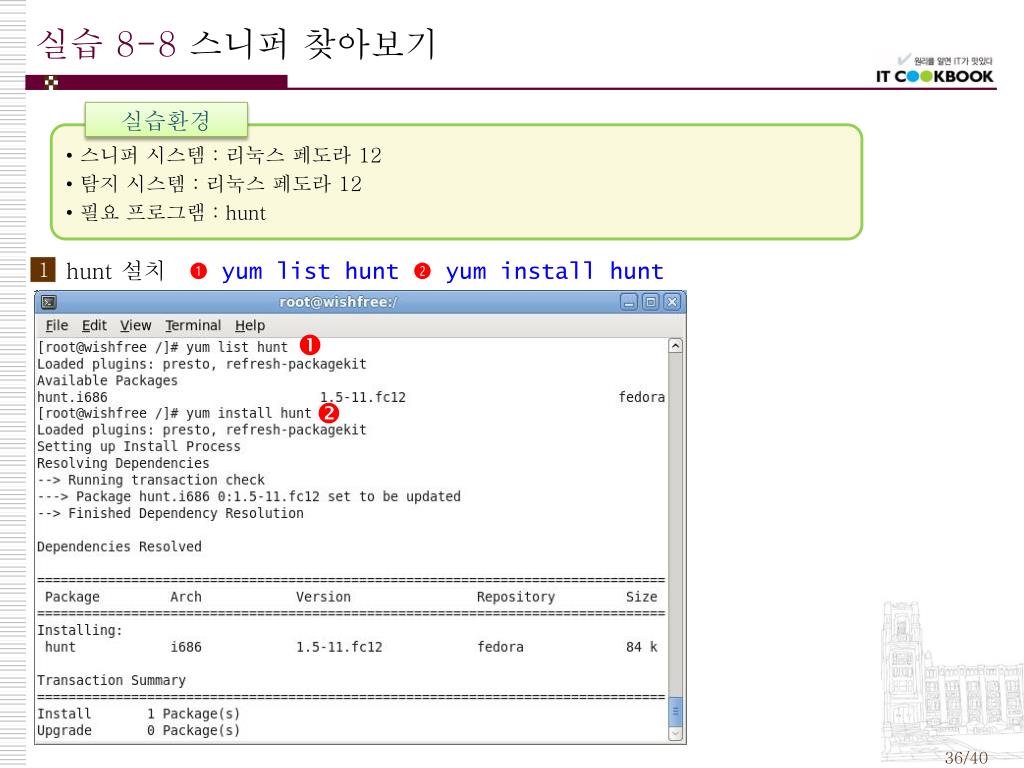Screen dimensions: 1024x768
Task: Click the 'Repository' column header
Action: click(x=516, y=597)
